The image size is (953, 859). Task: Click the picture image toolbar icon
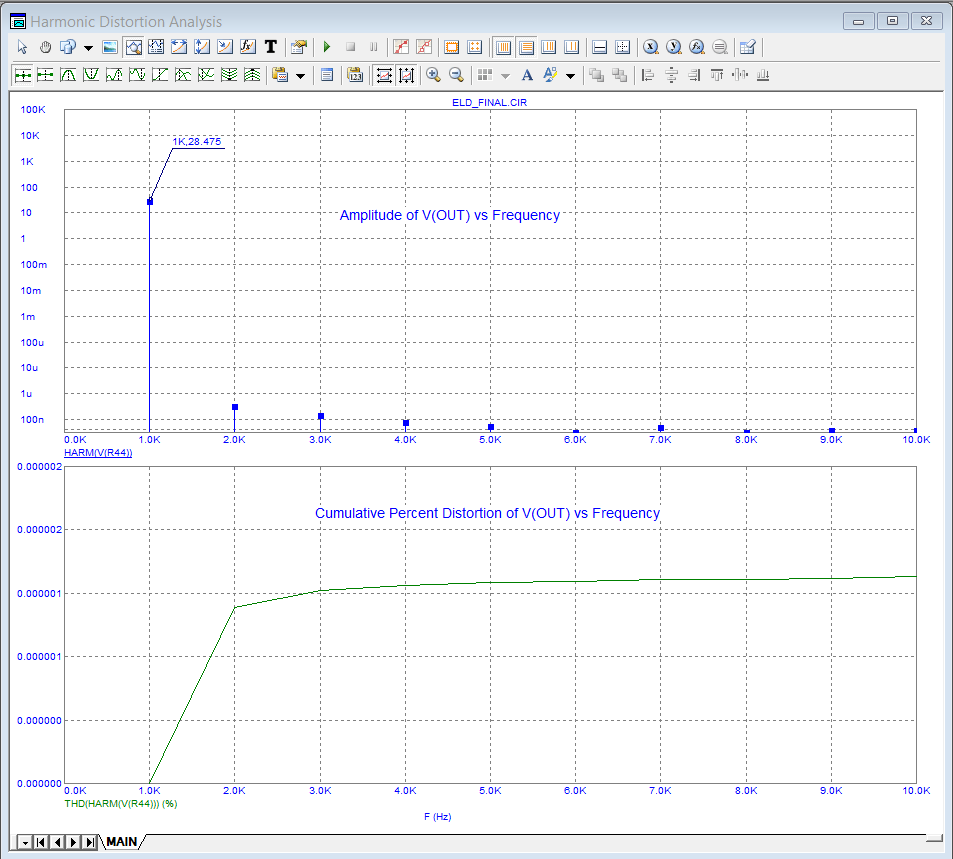[110, 47]
